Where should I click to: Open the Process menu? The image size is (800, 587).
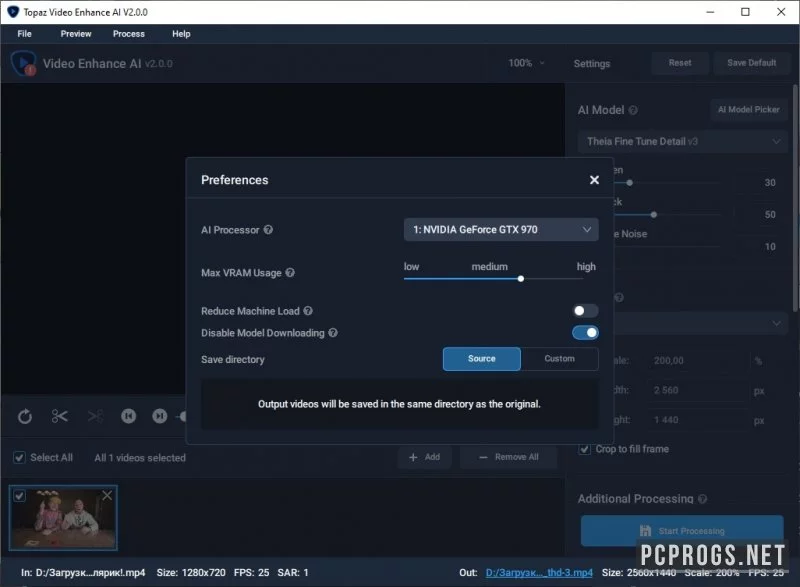(129, 34)
